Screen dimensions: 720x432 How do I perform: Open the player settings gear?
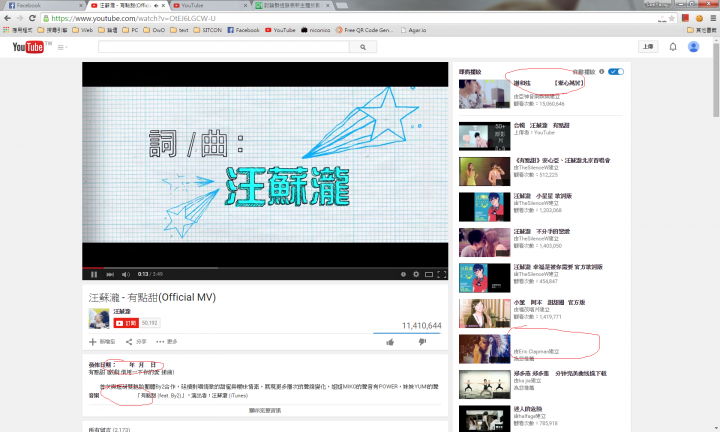416,274
